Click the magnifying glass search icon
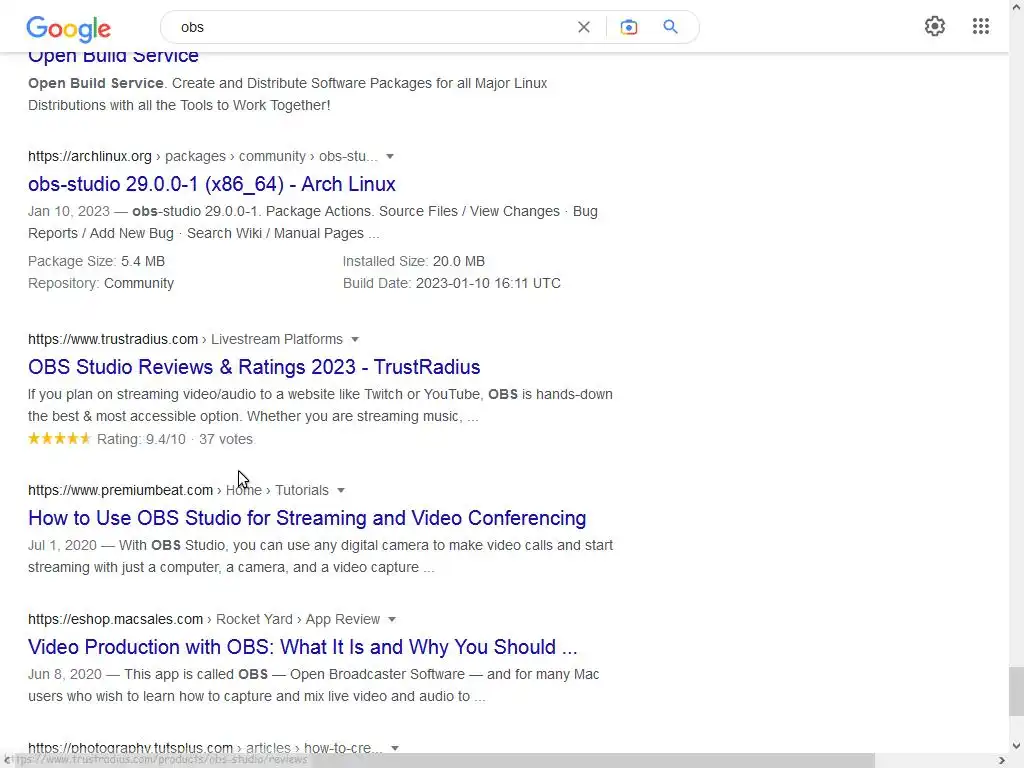 click(x=671, y=27)
